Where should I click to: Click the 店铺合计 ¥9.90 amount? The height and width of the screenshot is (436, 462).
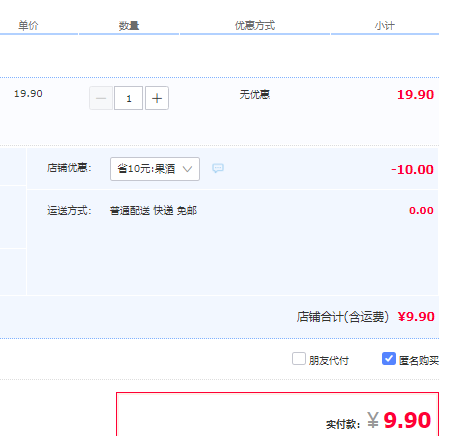[x=416, y=317]
